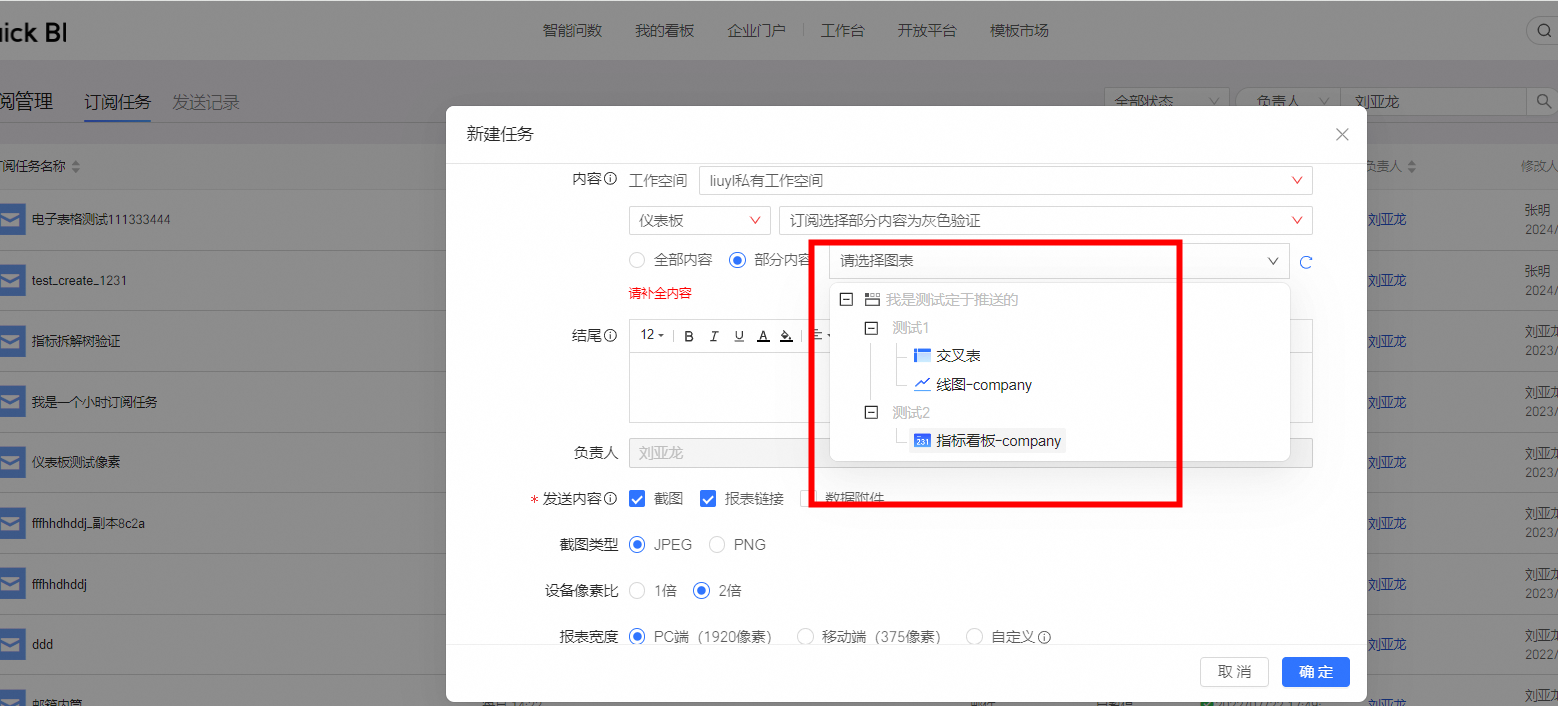Click the 确定 confirm button
This screenshot has height=706, width=1558.
coord(1315,672)
